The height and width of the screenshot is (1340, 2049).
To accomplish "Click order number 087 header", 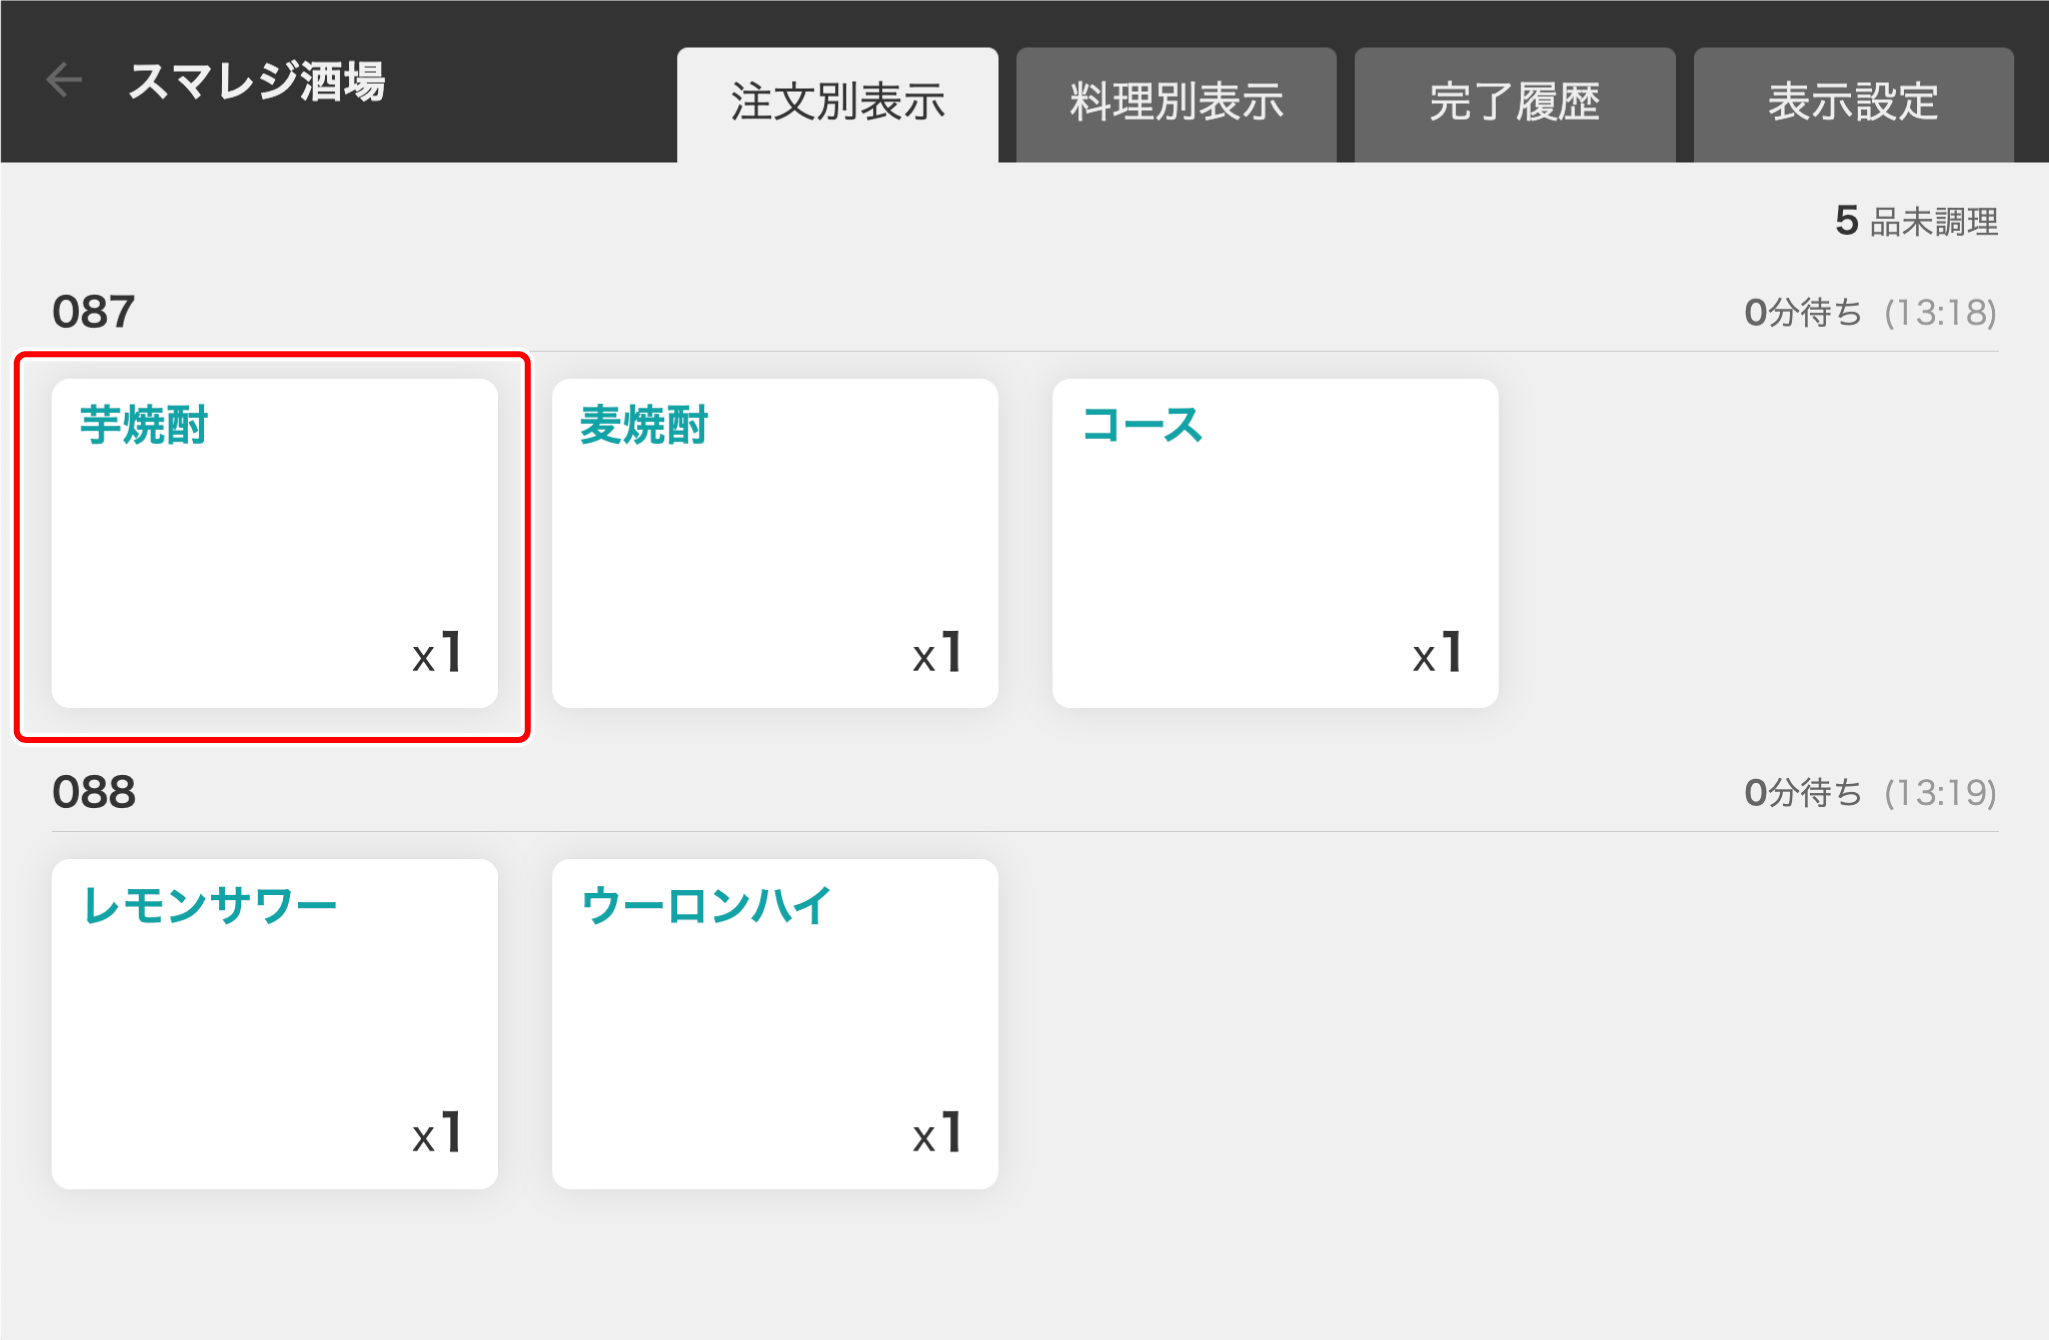I will (x=93, y=312).
